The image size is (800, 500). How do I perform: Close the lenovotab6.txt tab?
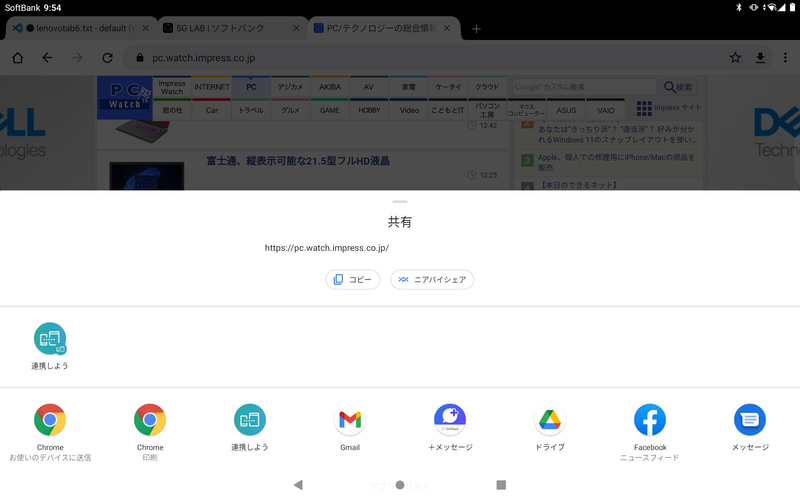[145, 28]
